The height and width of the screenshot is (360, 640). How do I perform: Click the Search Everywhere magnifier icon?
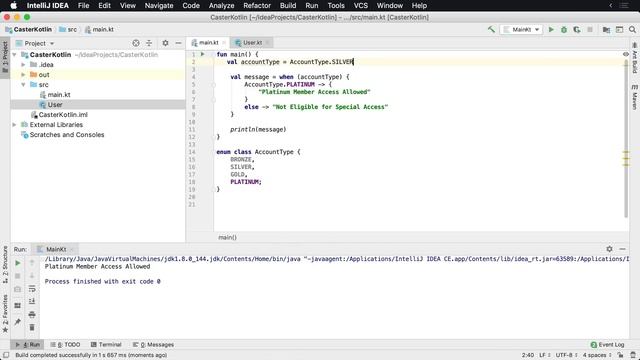[632, 29]
